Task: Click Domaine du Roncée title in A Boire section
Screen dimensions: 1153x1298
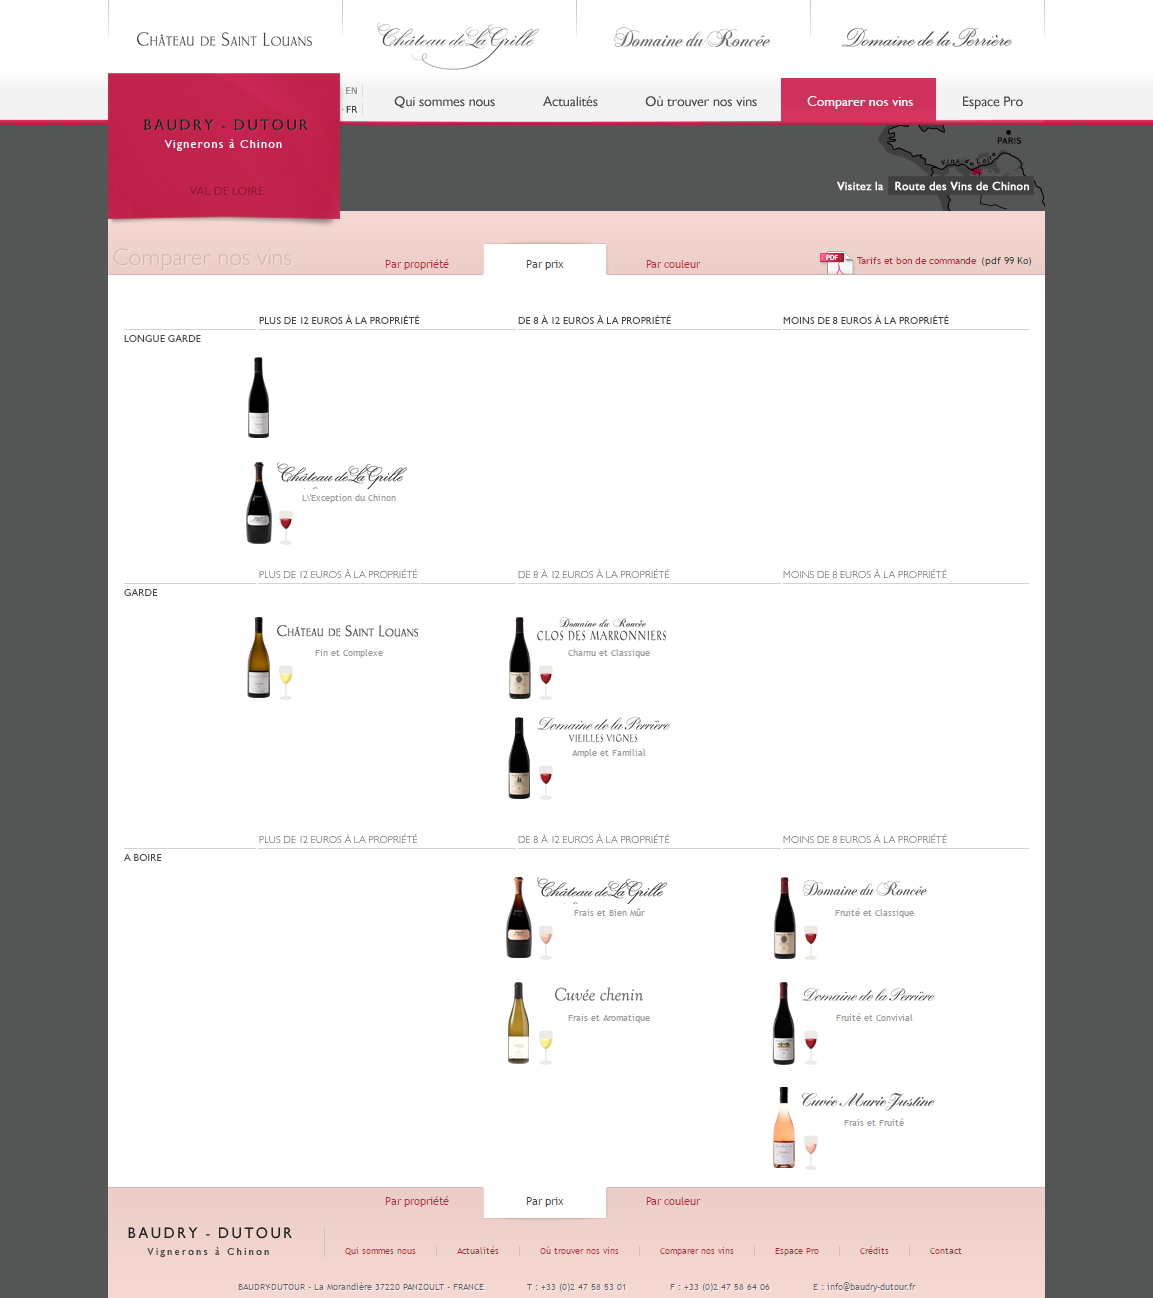Action: click(x=865, y=890)
